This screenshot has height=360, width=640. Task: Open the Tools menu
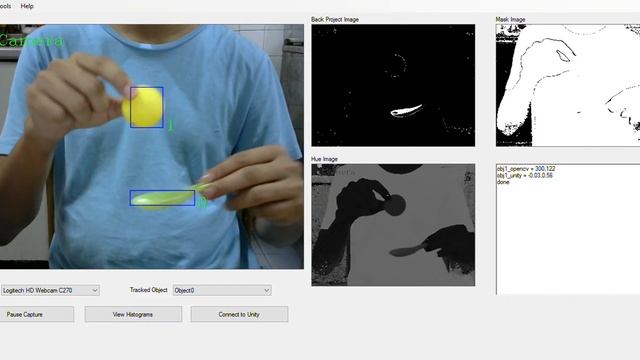(5, 6)
